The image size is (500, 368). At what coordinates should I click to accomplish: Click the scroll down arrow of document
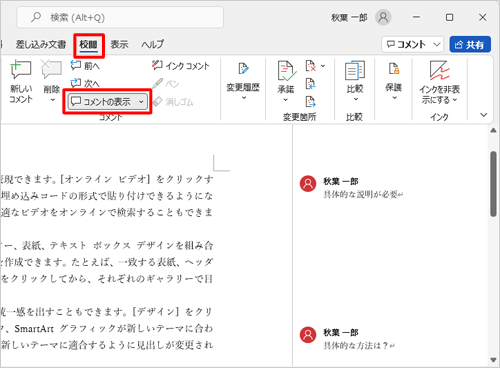click(493, 360)
